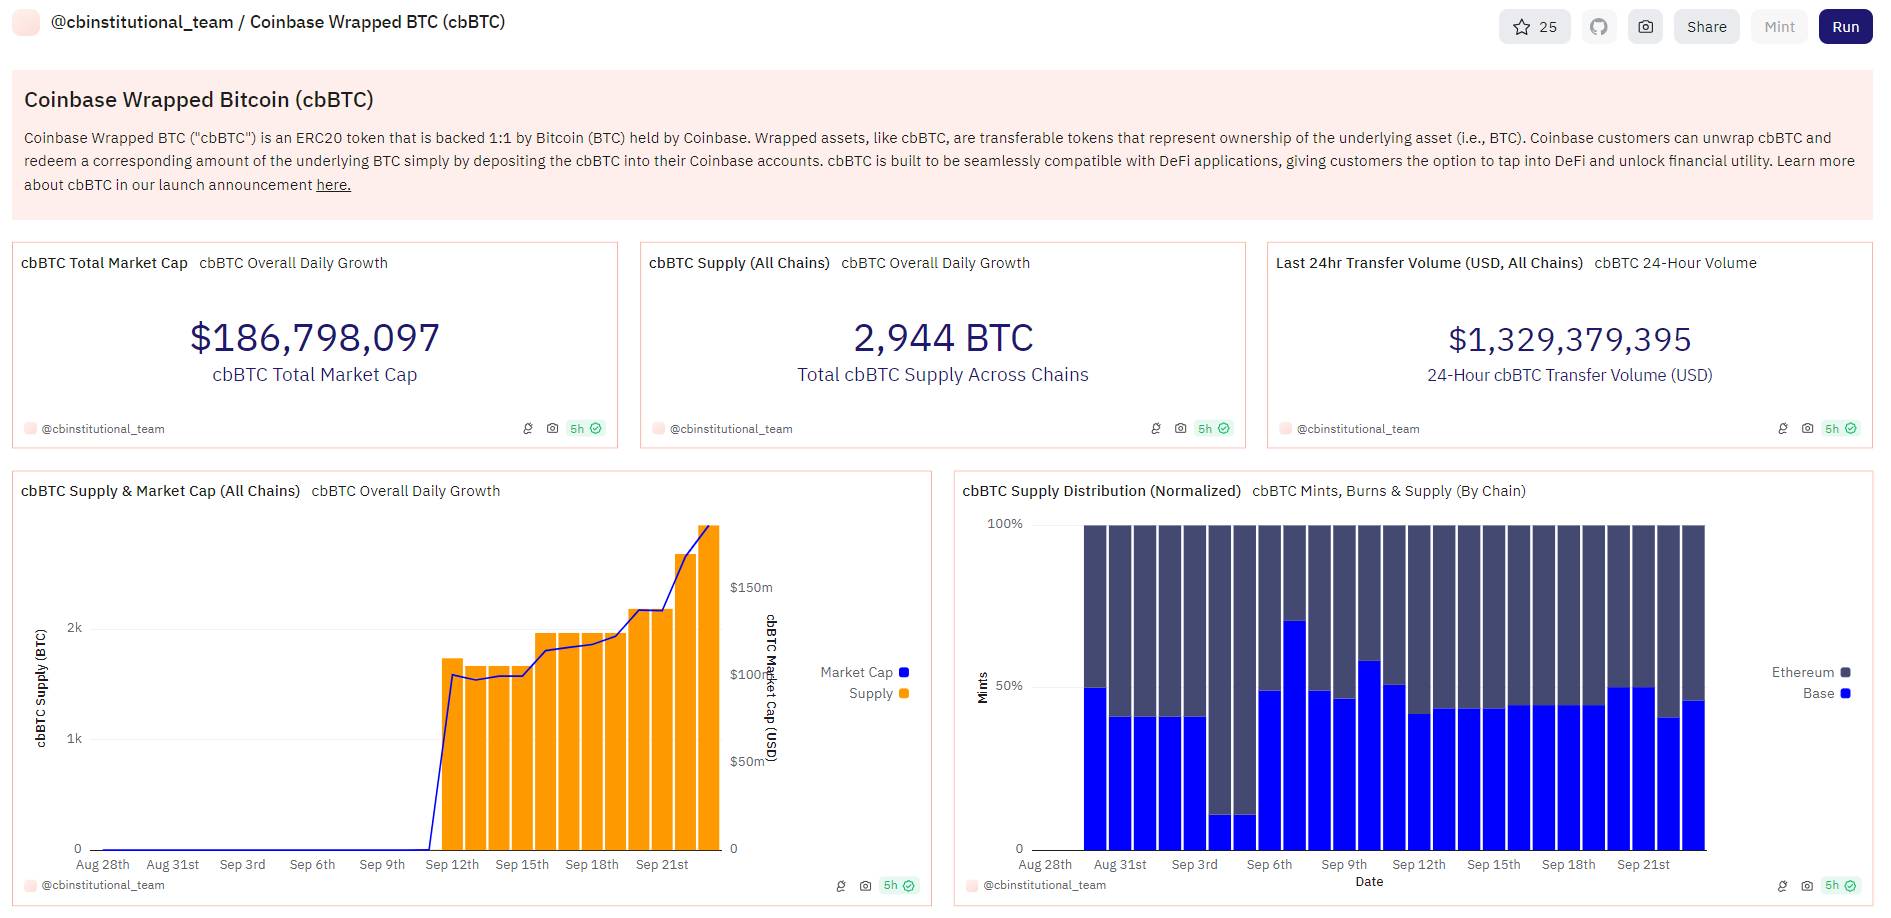Click the 5h refresh status on Supply & Market Cap chart
The image size is (1891, 918).
[x=898, y=886]
